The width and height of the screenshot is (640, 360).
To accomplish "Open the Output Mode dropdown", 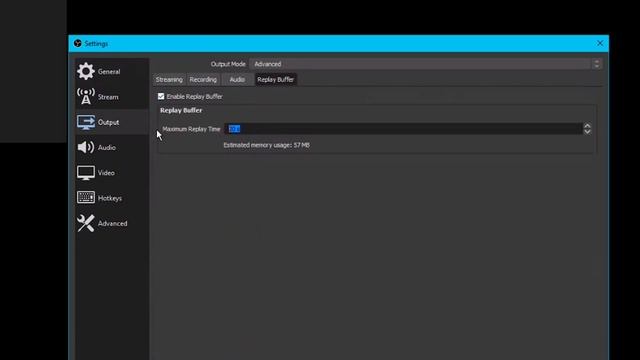I will [426, 64].
